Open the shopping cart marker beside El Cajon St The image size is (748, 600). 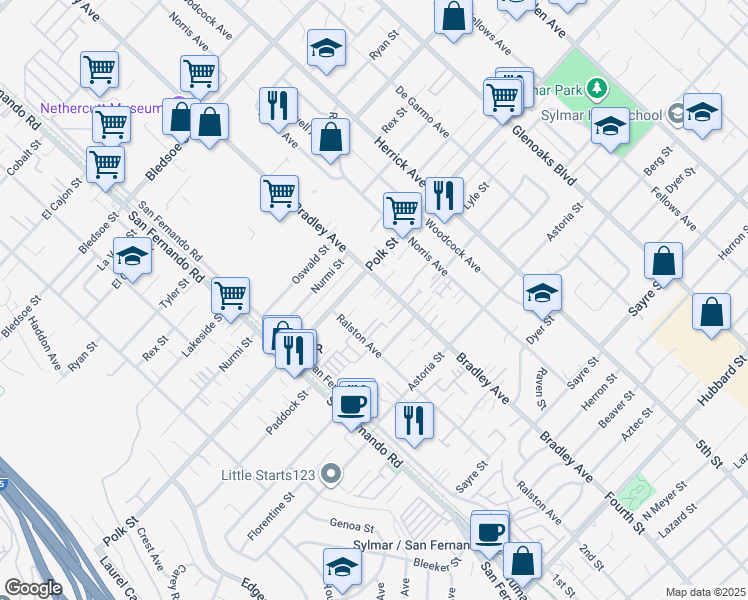tap(105, 166)
